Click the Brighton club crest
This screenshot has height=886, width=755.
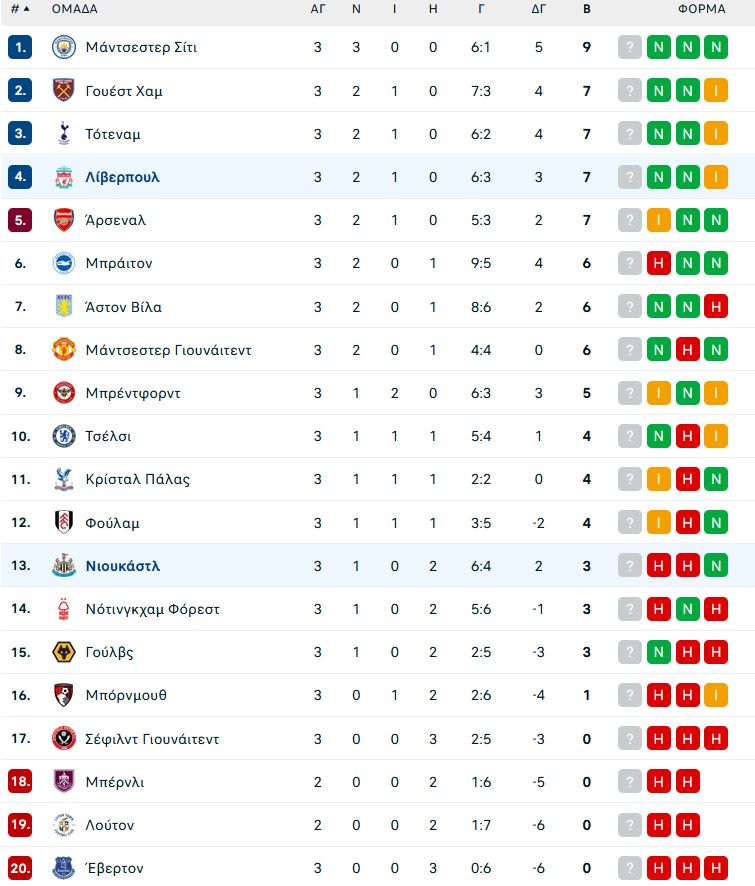[x=64, y=263]
